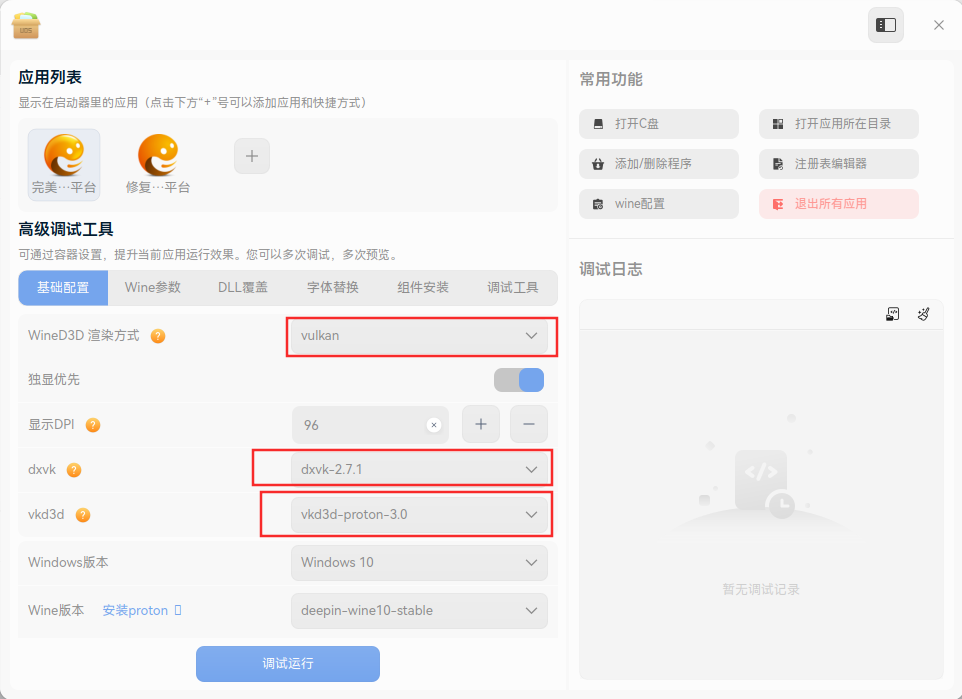Toggle the 独显优先 switch

click(x=519, y=380)
